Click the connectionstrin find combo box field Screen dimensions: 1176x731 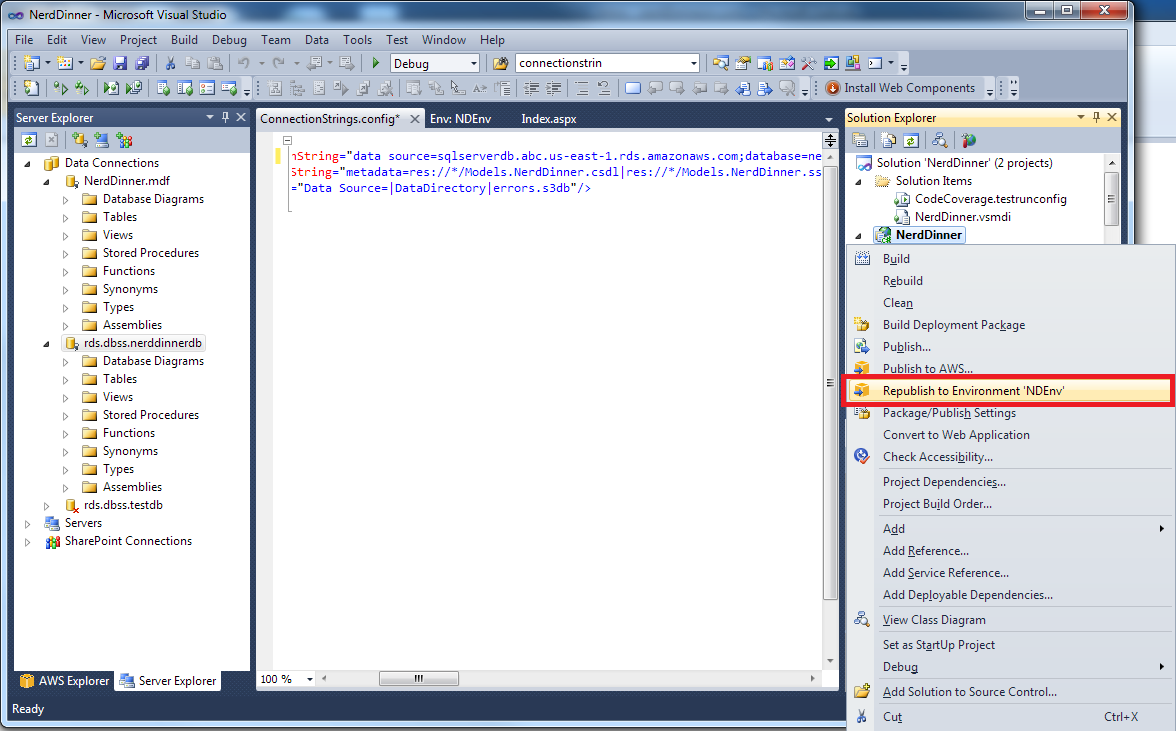[x=600, y=63]
